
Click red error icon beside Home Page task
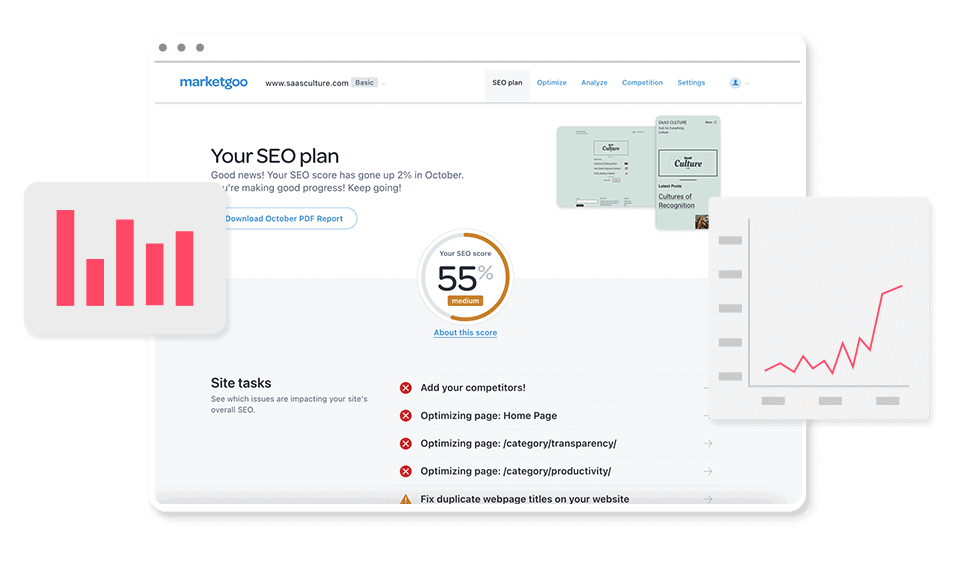(405, 416)
